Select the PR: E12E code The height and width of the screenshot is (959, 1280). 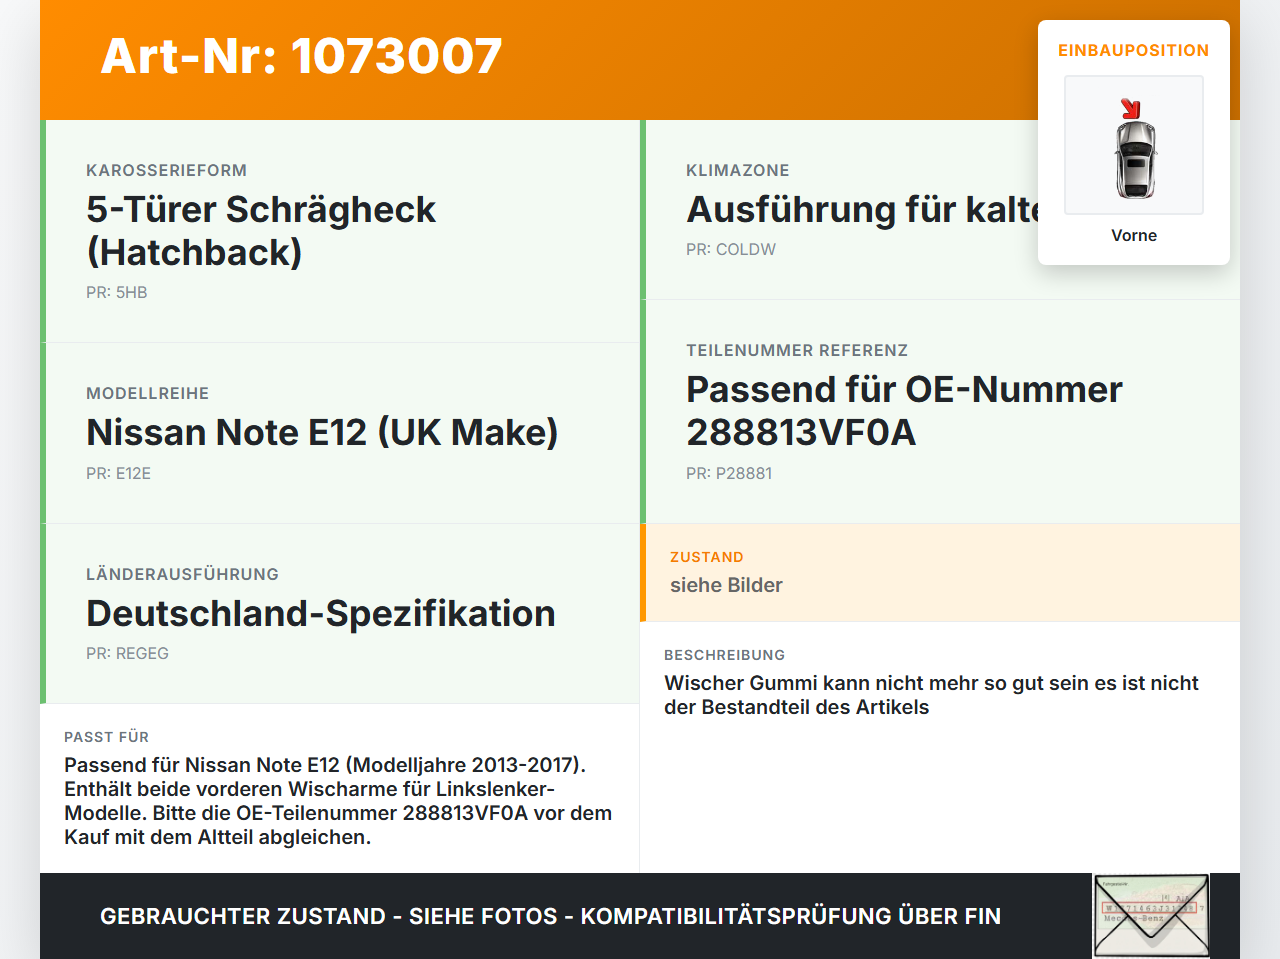click(119, 473)
